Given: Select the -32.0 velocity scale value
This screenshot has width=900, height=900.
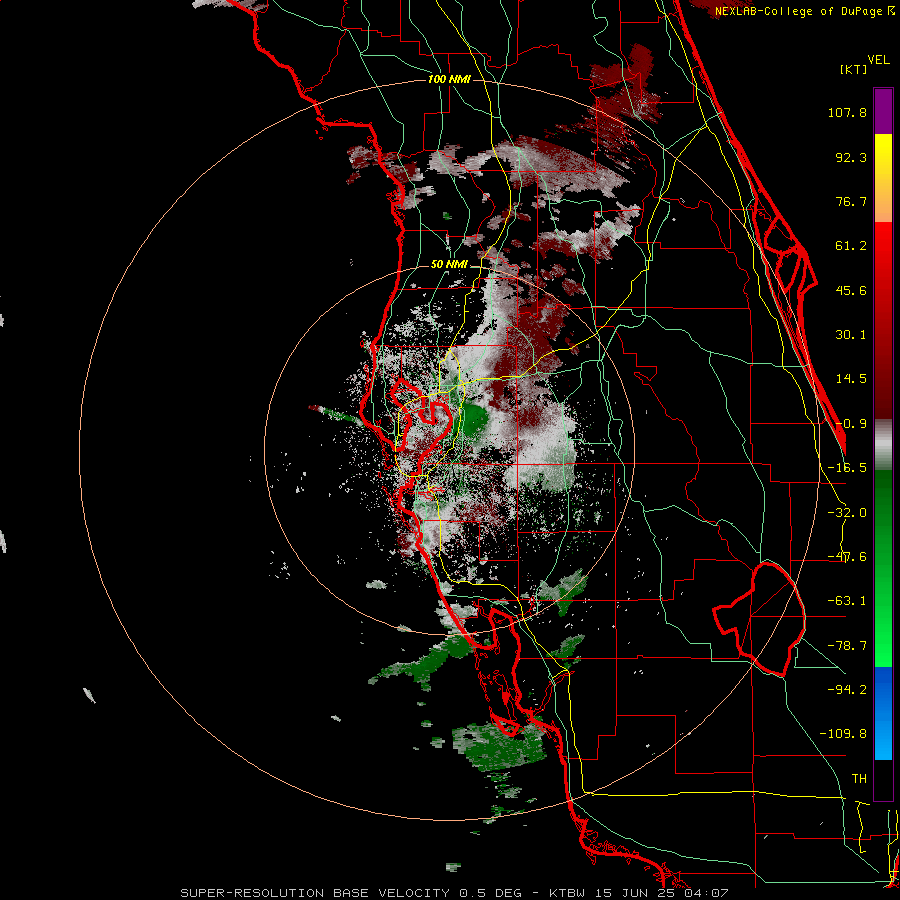Looking at the screenshot, I should [x=847, y=513].
